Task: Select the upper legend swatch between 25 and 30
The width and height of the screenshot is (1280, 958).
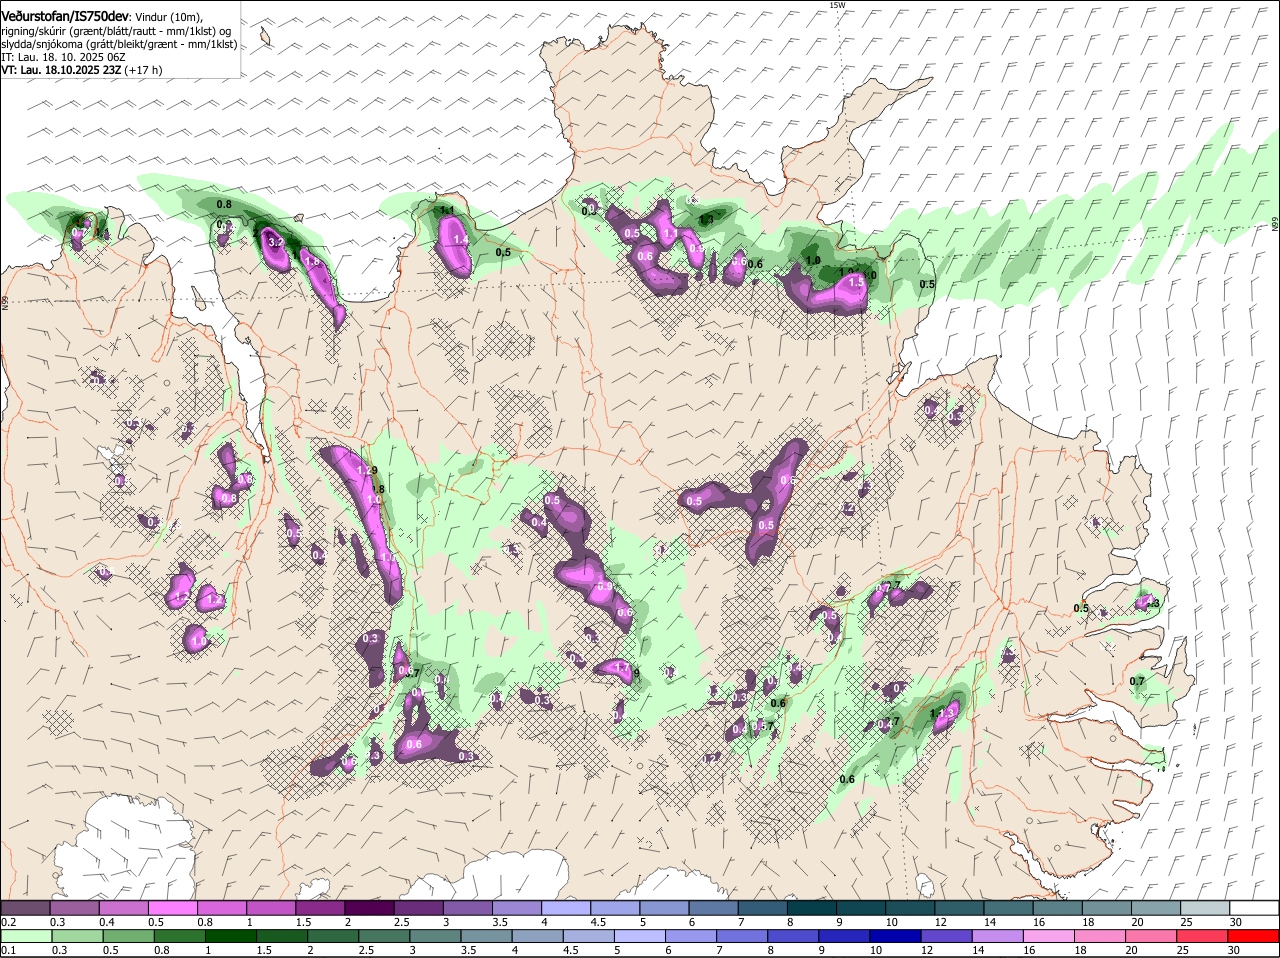Action: (x=1203, y=907)
